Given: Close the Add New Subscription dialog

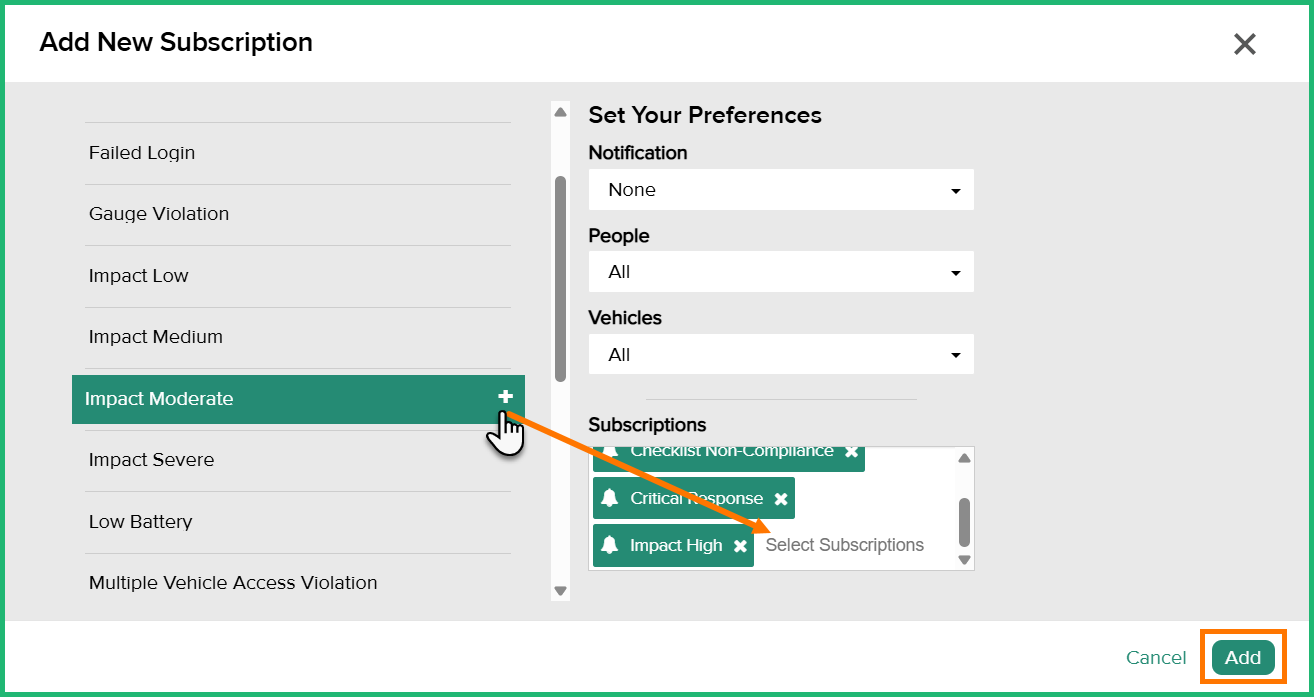Looking at the screenshot, I should click(x=1244, y=43).
